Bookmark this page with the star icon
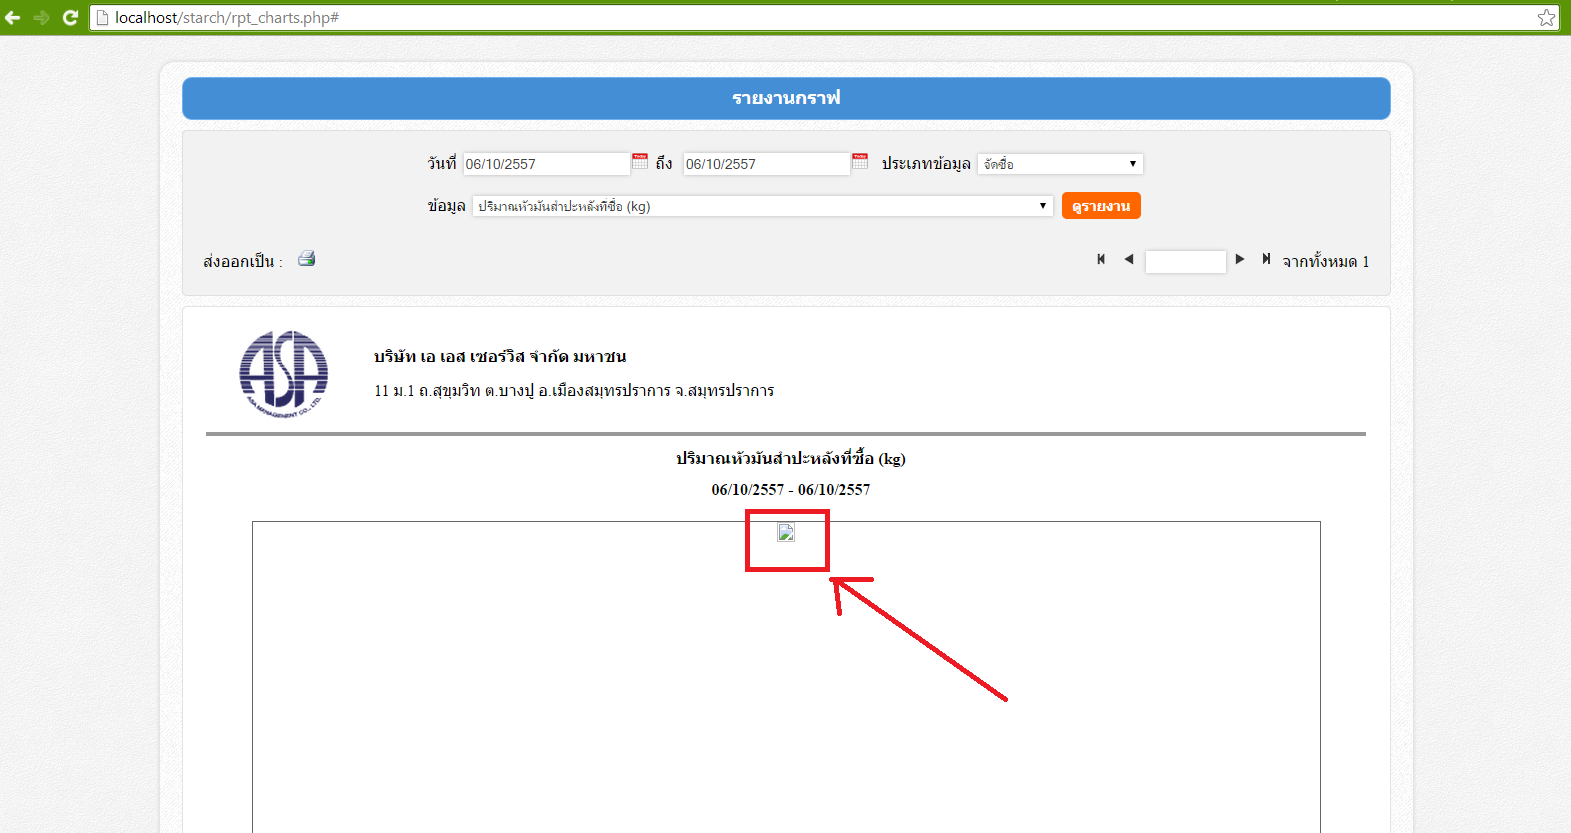The width and height of the screenshot is (1571, 833). (x=1546, y=17)
